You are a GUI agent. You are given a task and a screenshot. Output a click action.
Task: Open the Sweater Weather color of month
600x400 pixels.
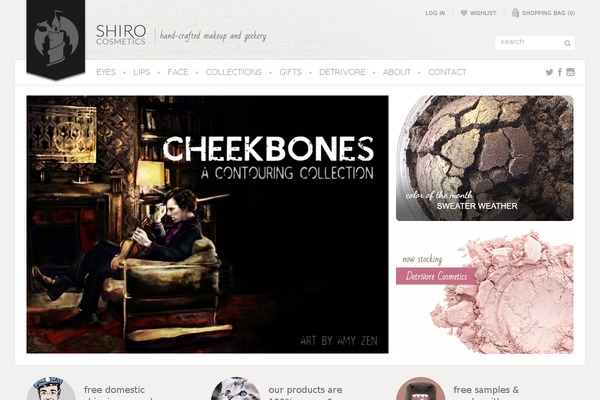(x=485, y=158)
